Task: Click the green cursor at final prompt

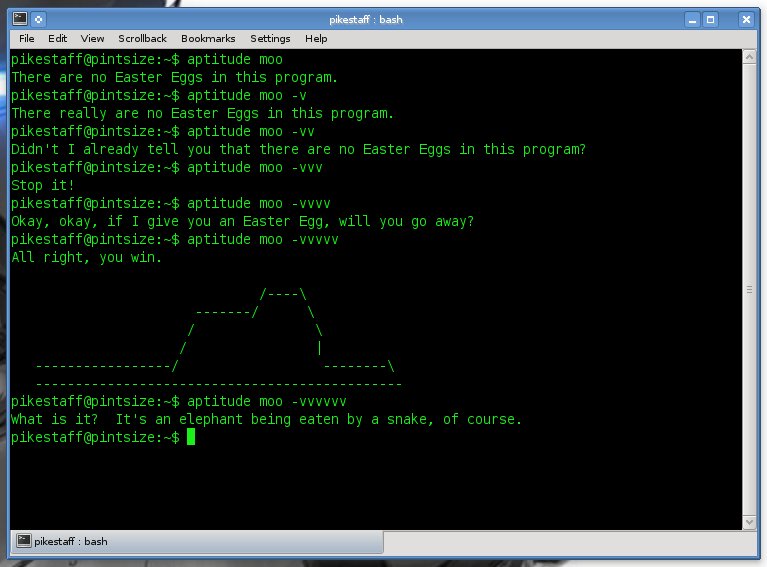Action: click(191, 437)
